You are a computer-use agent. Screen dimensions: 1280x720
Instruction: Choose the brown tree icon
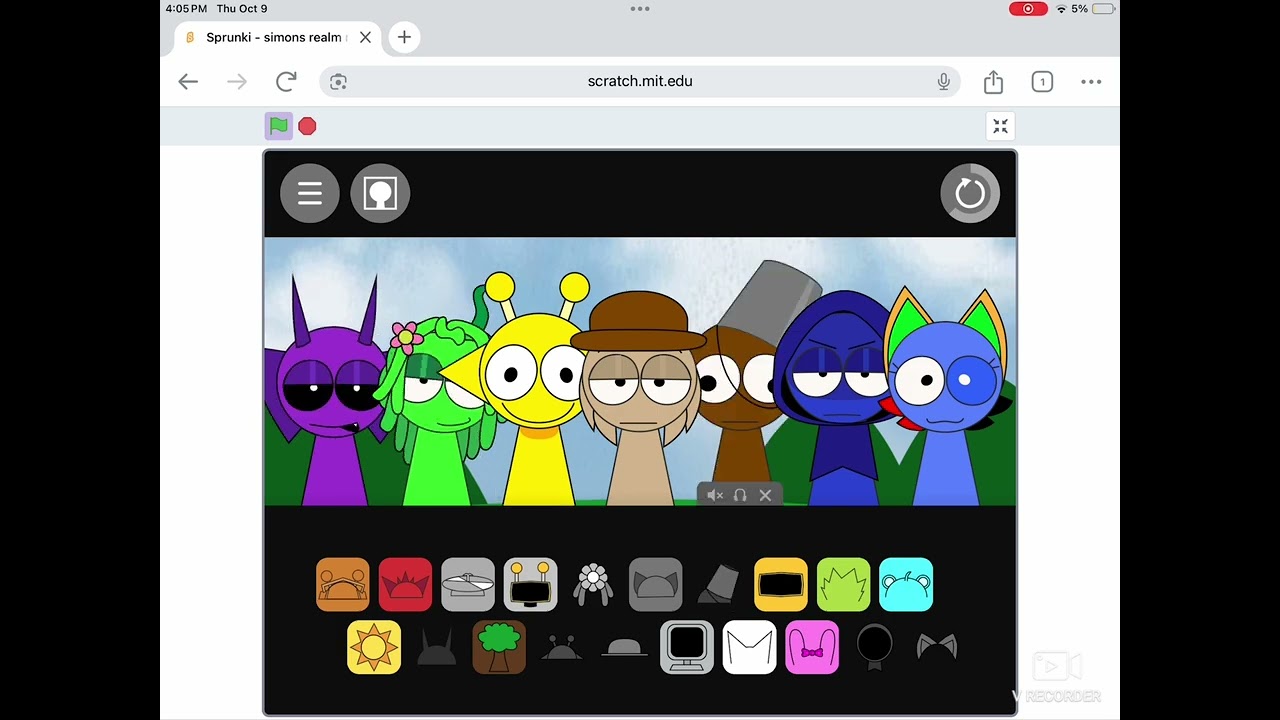point(499,647)
